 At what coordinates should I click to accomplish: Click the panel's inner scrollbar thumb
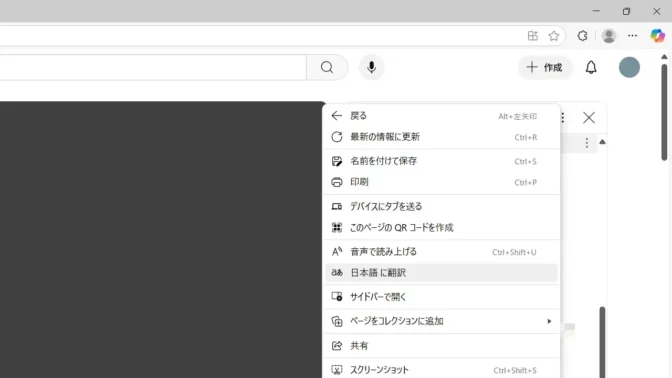coord(602,342)
